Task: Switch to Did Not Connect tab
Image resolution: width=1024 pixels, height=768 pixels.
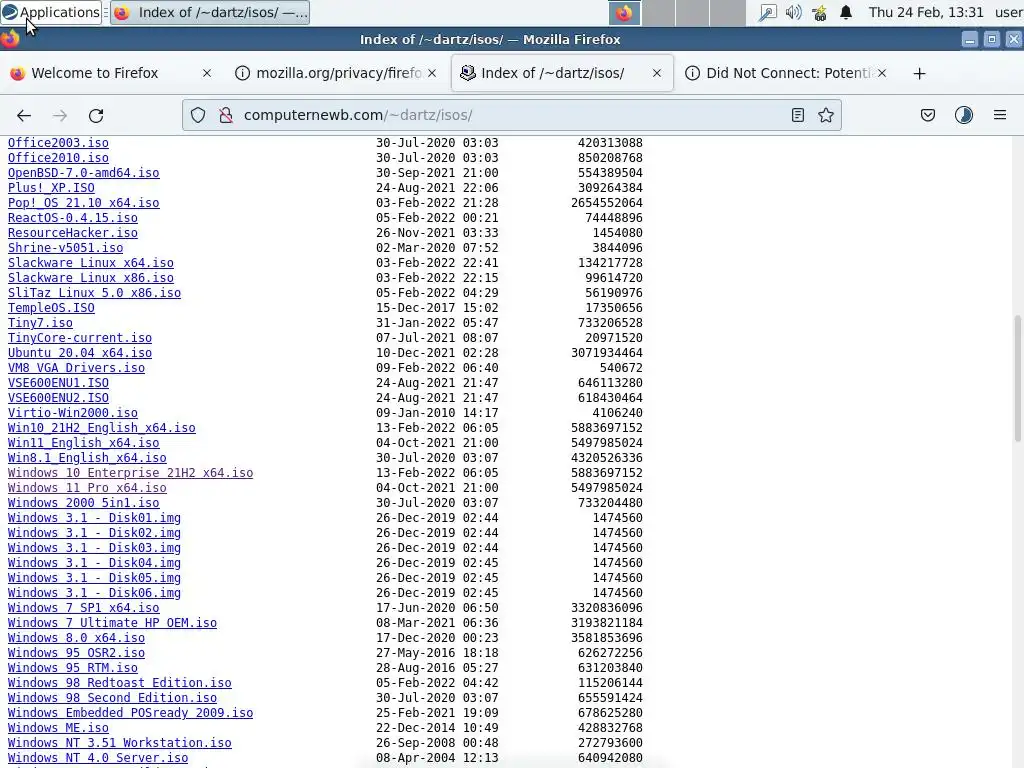Action: [x=788, y=73]
